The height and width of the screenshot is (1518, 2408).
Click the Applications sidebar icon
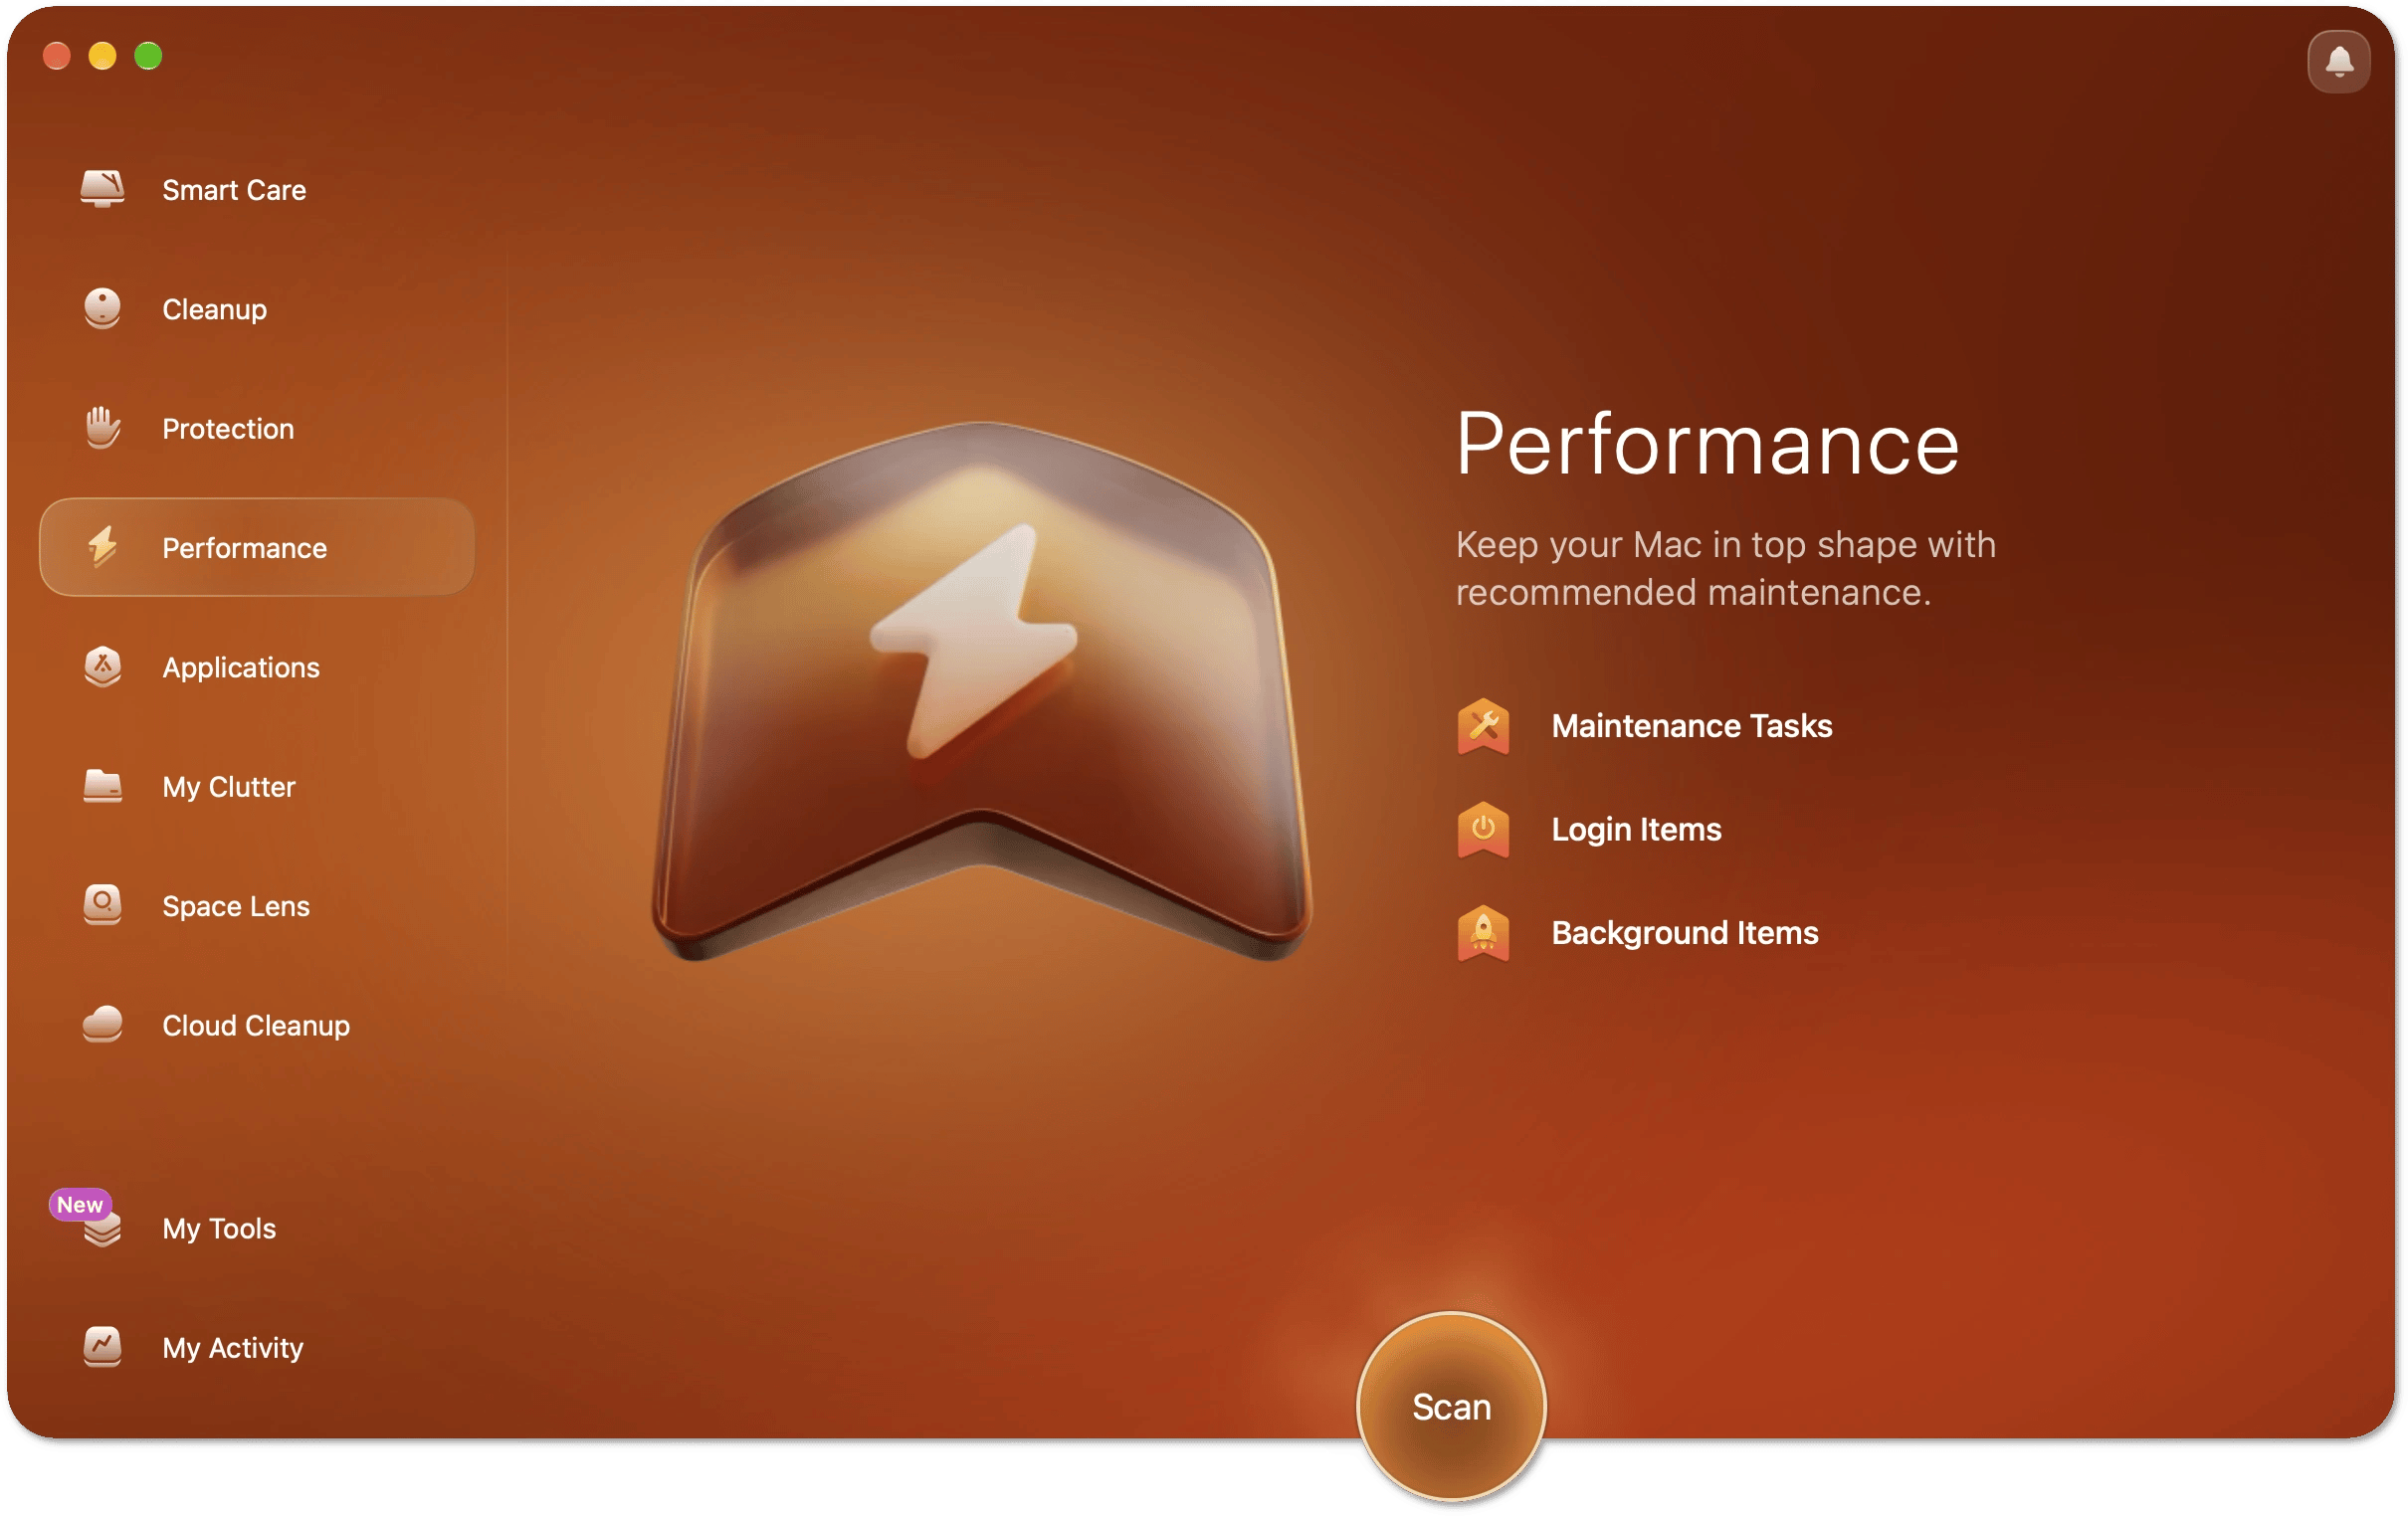point(102,667)
